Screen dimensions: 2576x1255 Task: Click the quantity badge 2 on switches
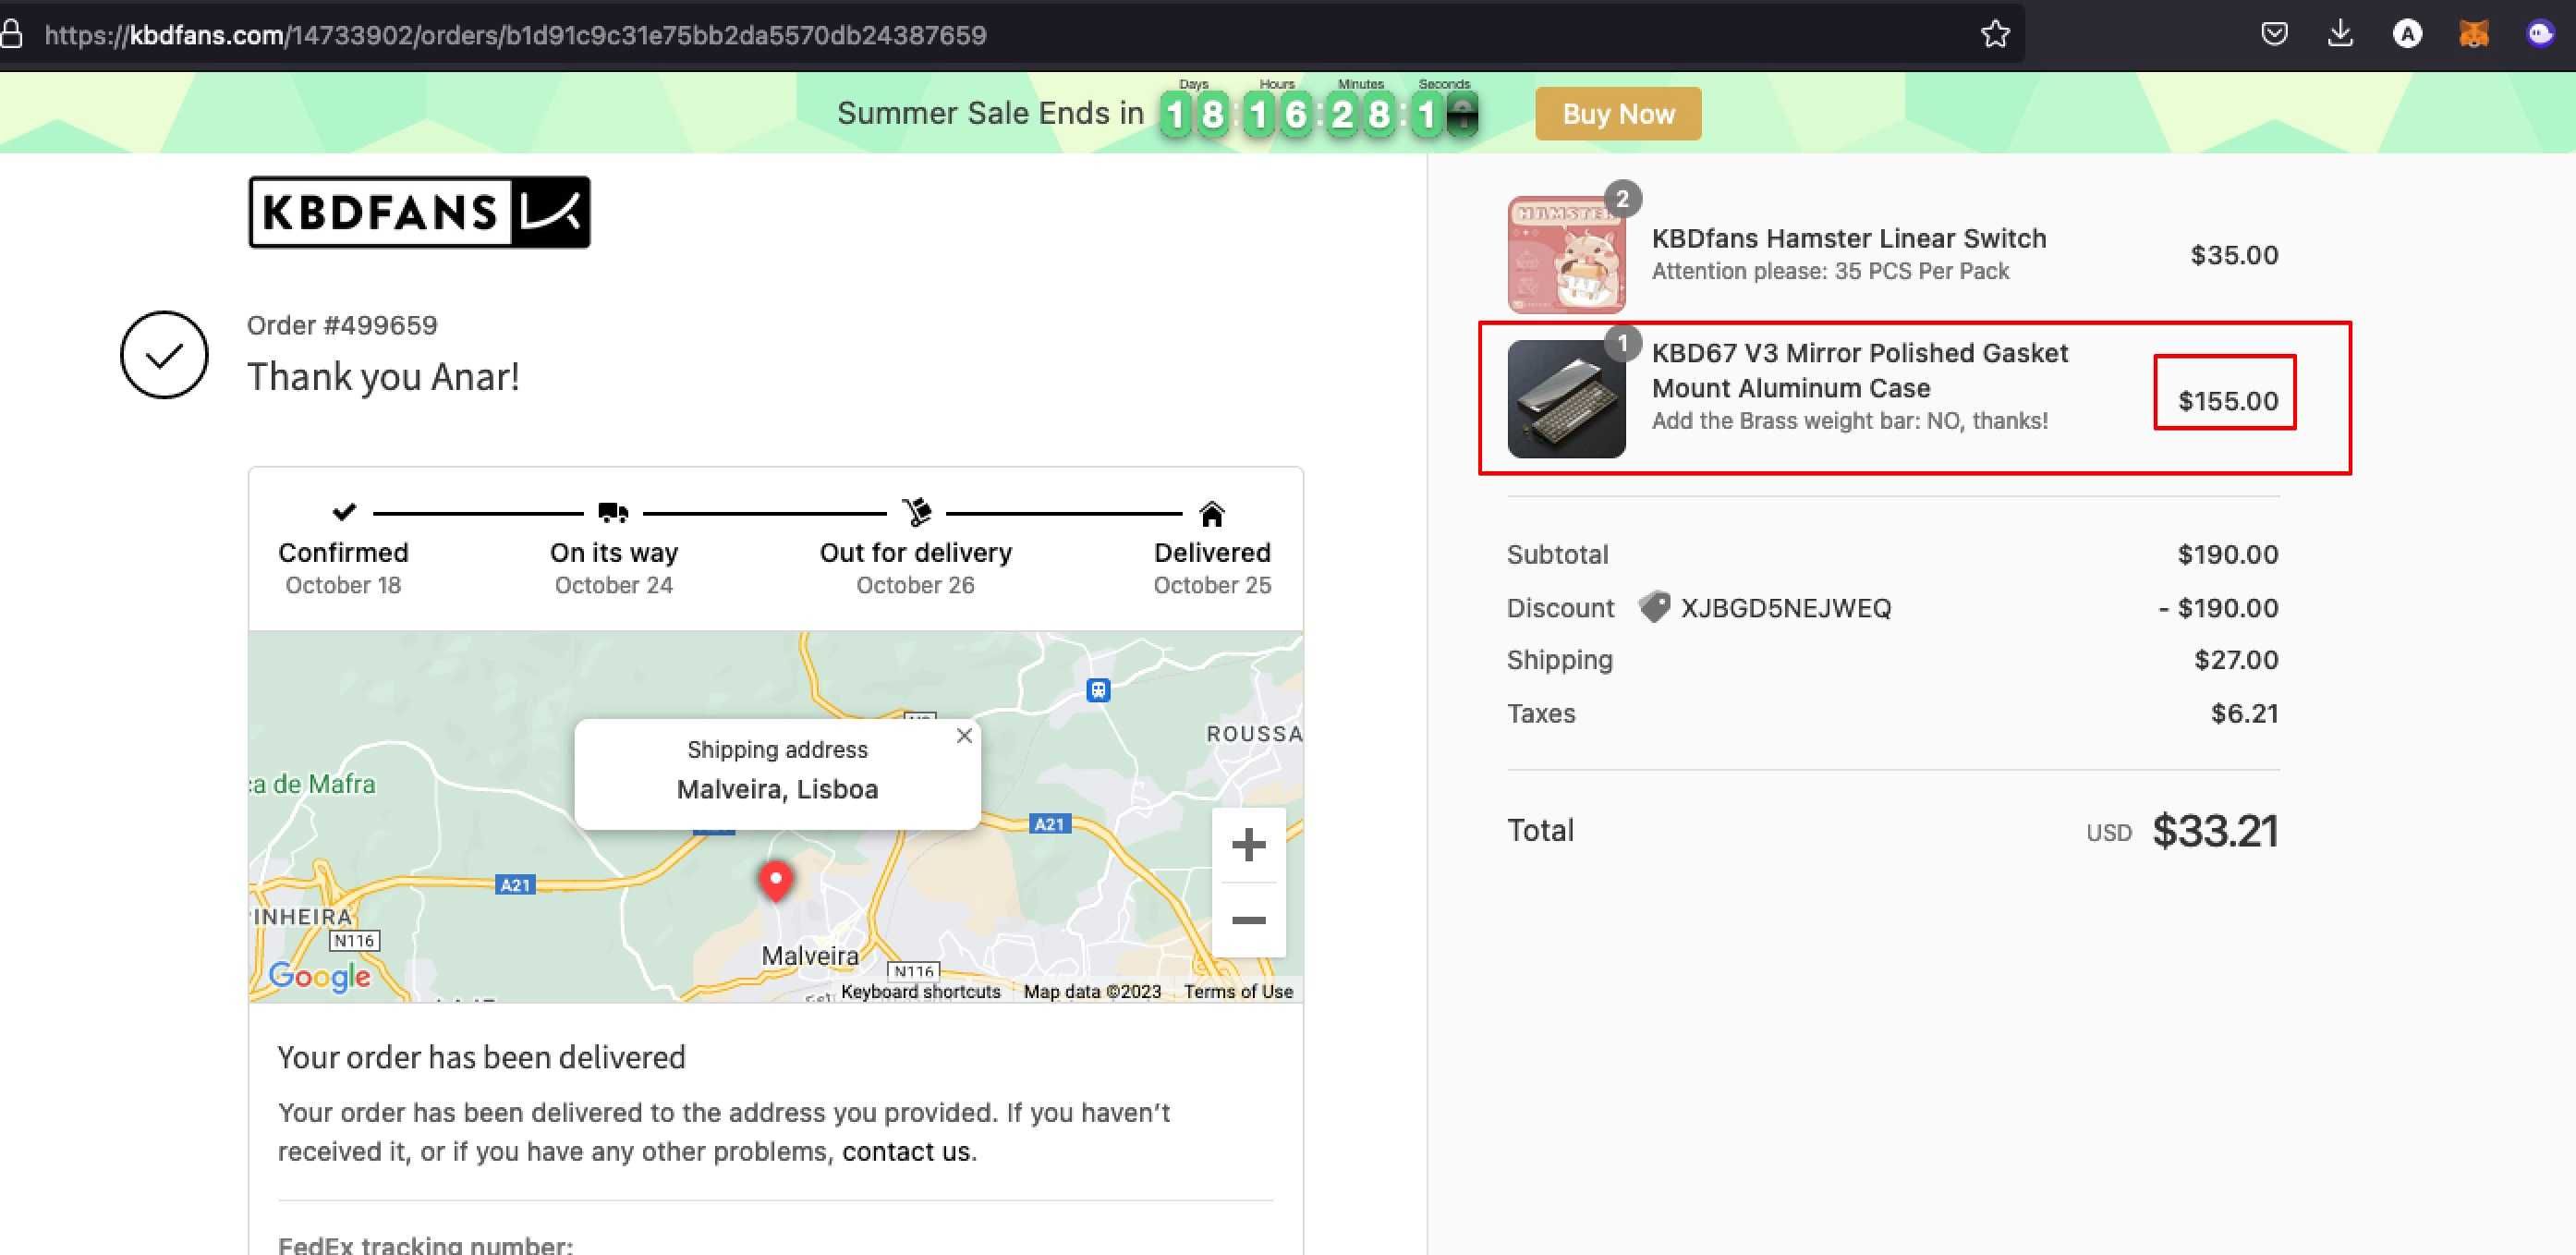(x=1622, y=199)
